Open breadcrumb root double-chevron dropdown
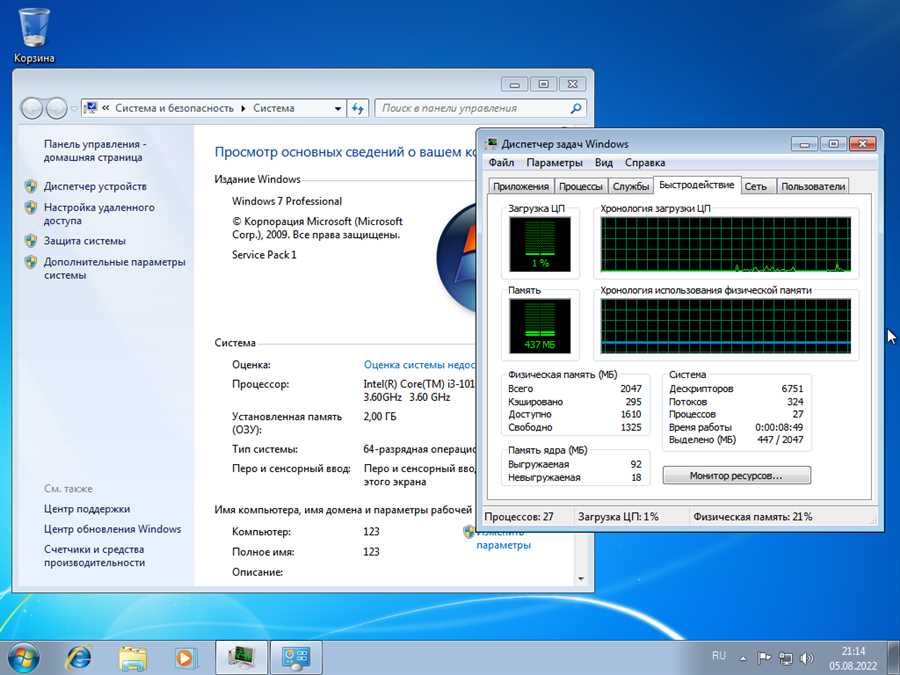The width and height of the screenshot is (900, 675). pyautogui.click(x=106, y=108)
